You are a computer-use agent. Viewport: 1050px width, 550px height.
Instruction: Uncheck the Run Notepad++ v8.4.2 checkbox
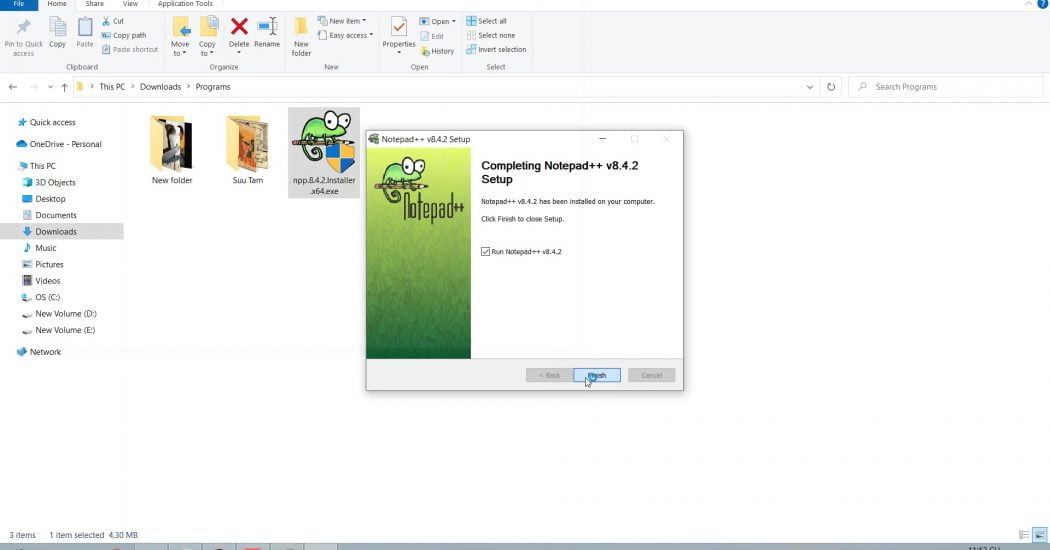[485, 252]
